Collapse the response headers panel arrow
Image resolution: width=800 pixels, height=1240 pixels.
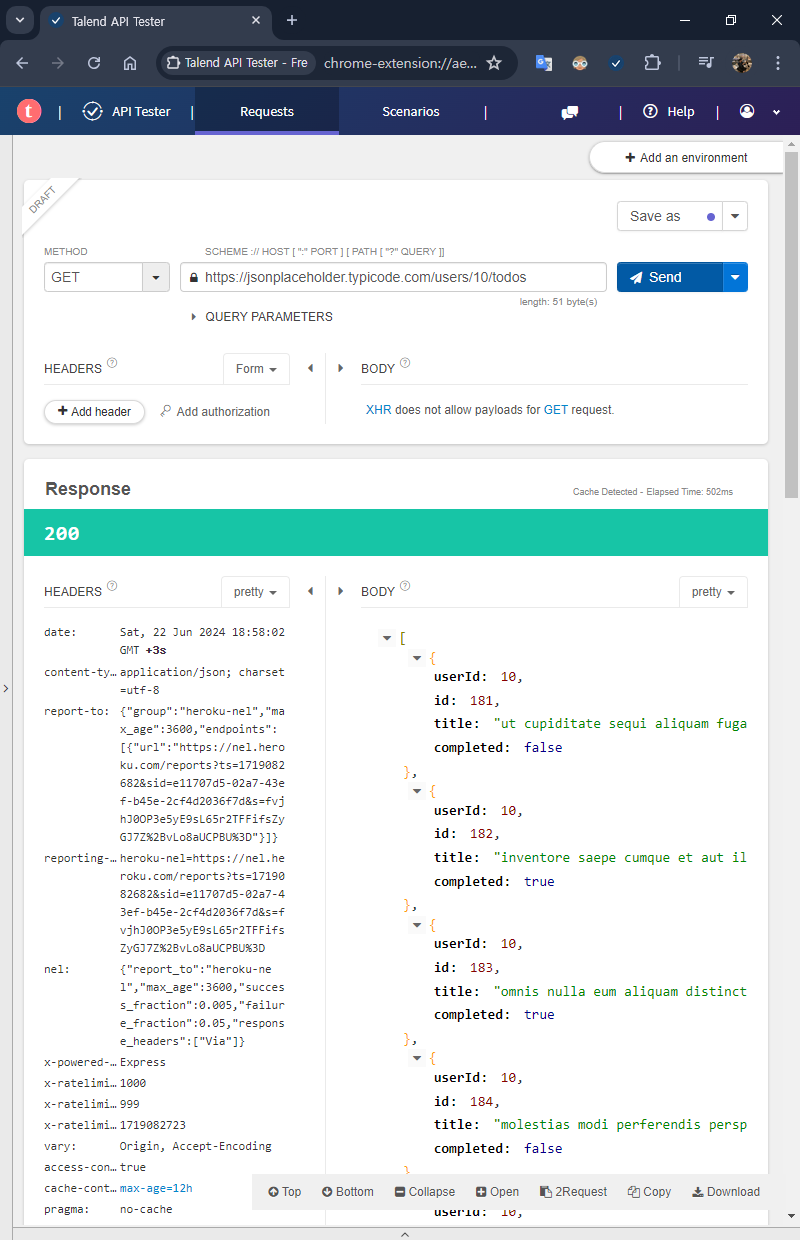tap(311, 591)
